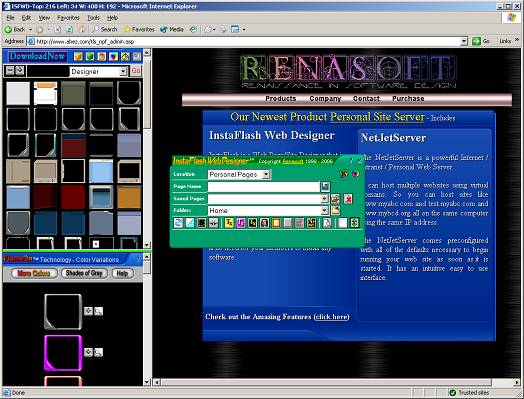Click the magenta text style icon
524x399 pixels.
tap(241, 223)
